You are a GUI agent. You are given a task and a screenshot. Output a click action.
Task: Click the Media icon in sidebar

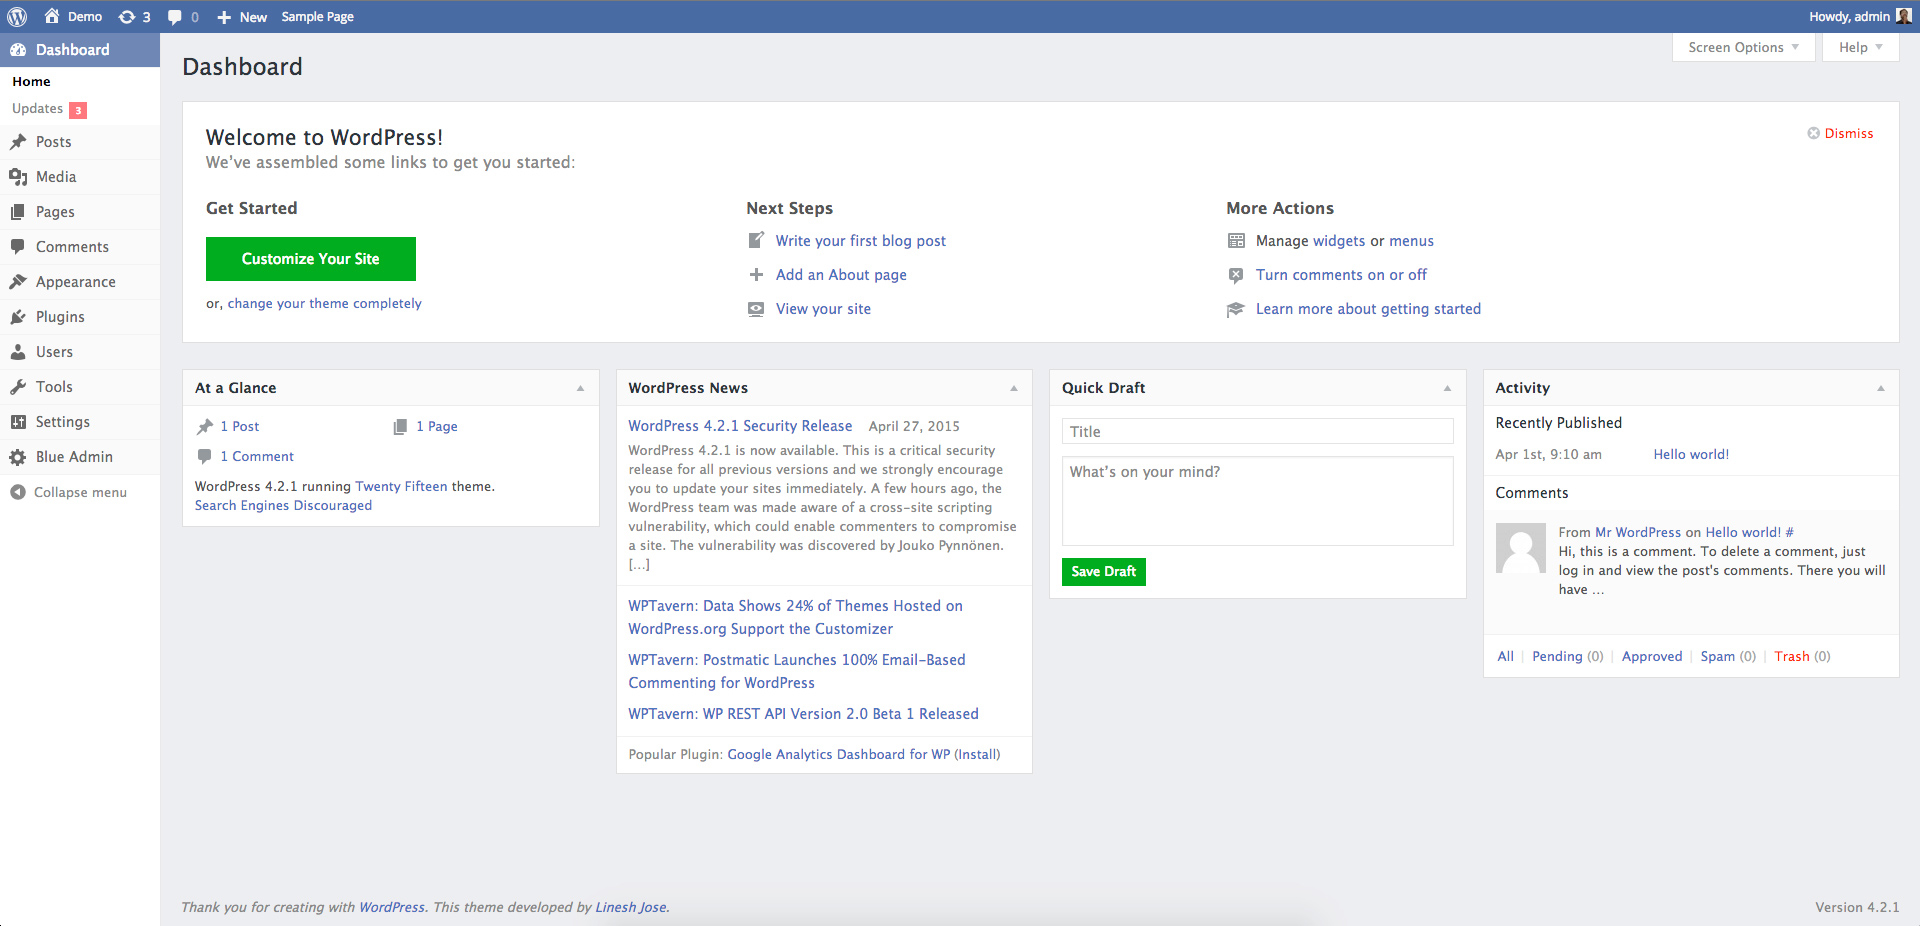(x=18, y=177)
